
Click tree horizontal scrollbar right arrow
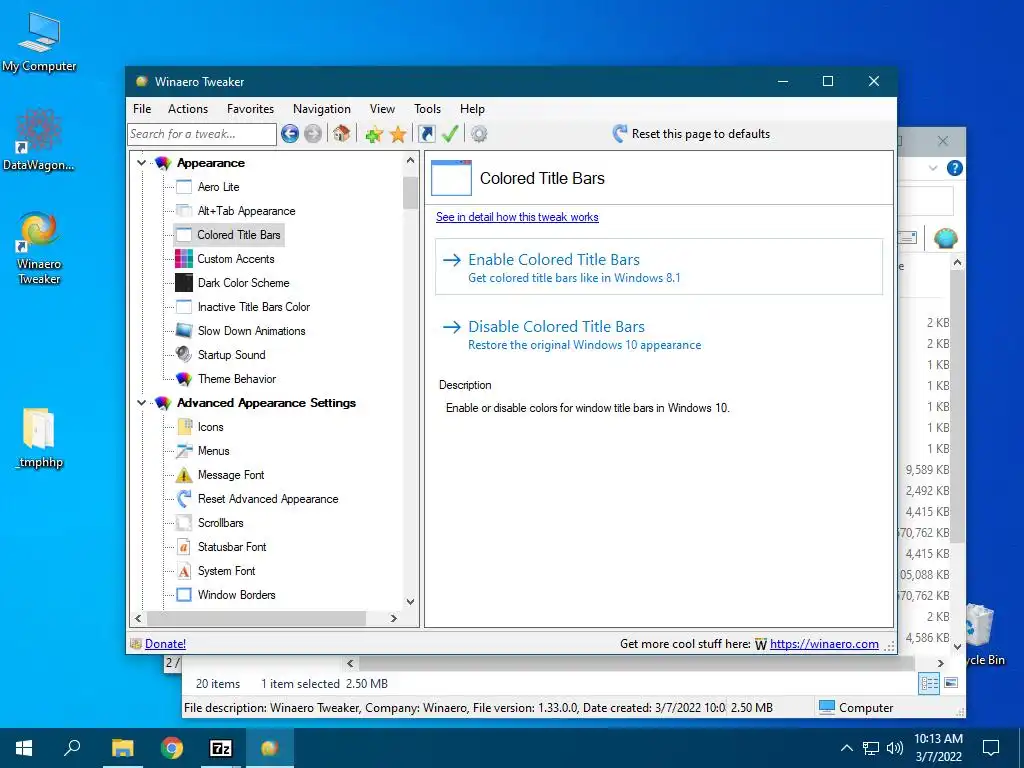coord(393,618)
